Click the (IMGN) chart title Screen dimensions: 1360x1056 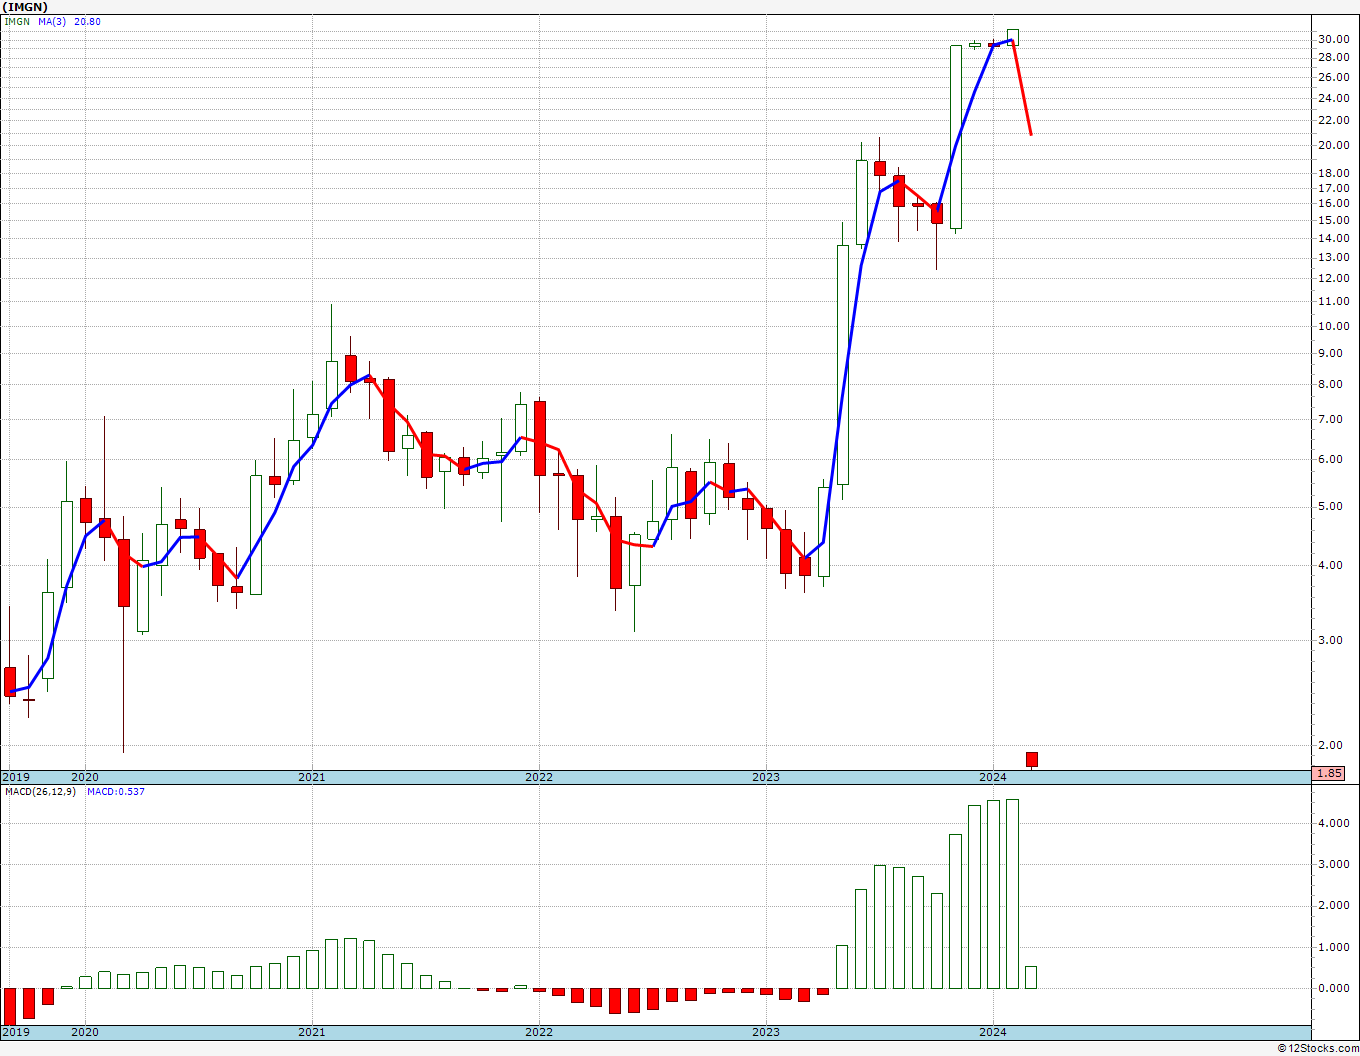tap(24, 7)
